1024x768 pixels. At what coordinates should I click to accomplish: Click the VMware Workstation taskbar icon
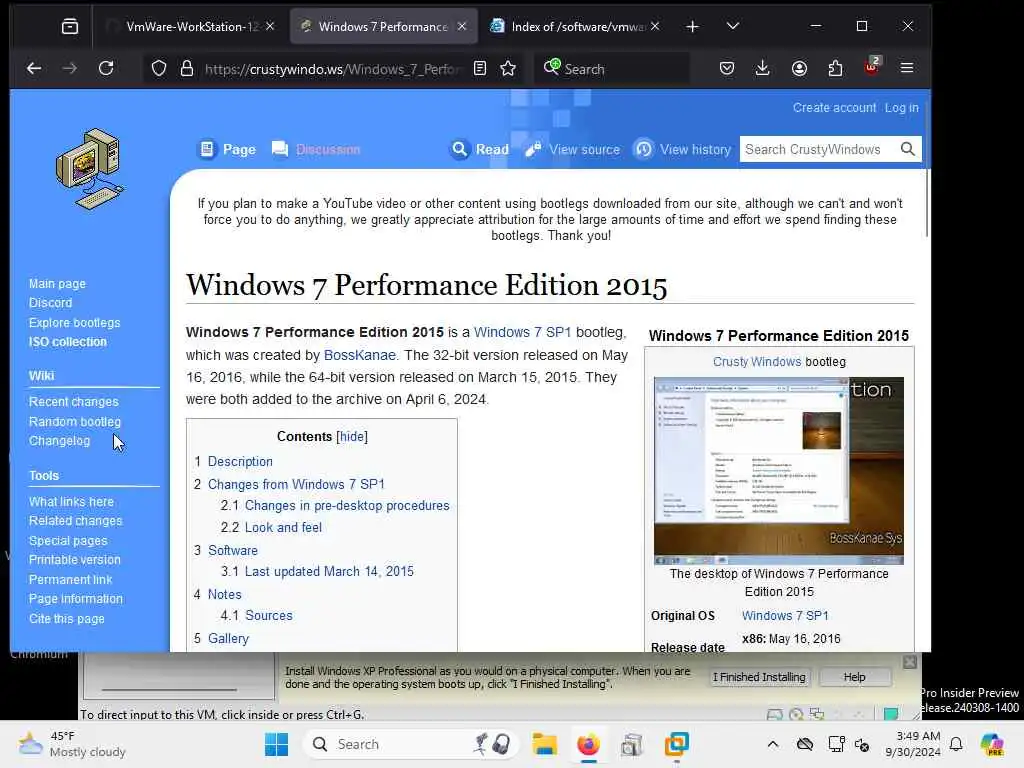click(677, 744)
